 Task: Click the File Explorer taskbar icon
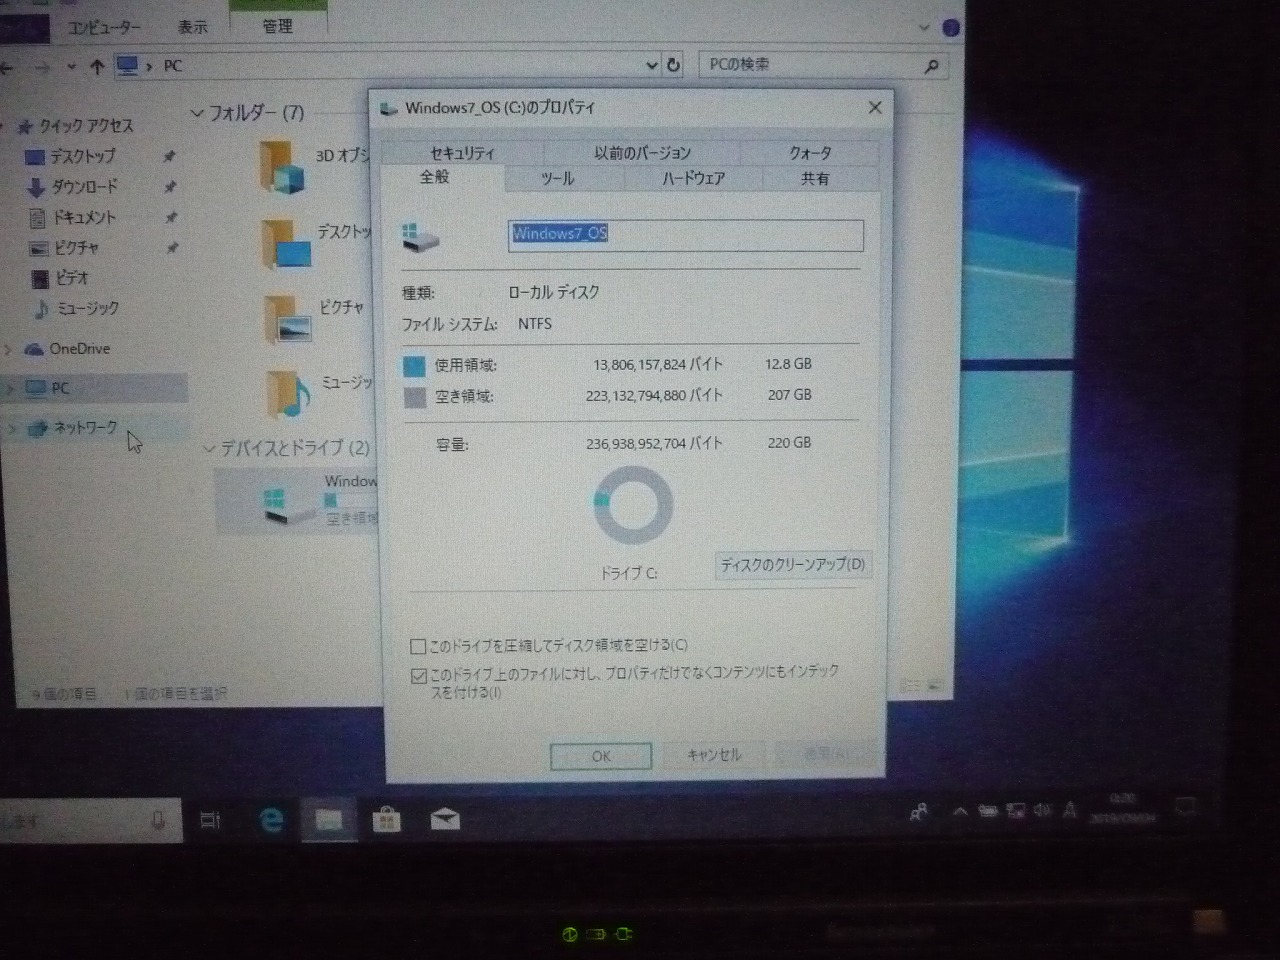coord(329,821)
